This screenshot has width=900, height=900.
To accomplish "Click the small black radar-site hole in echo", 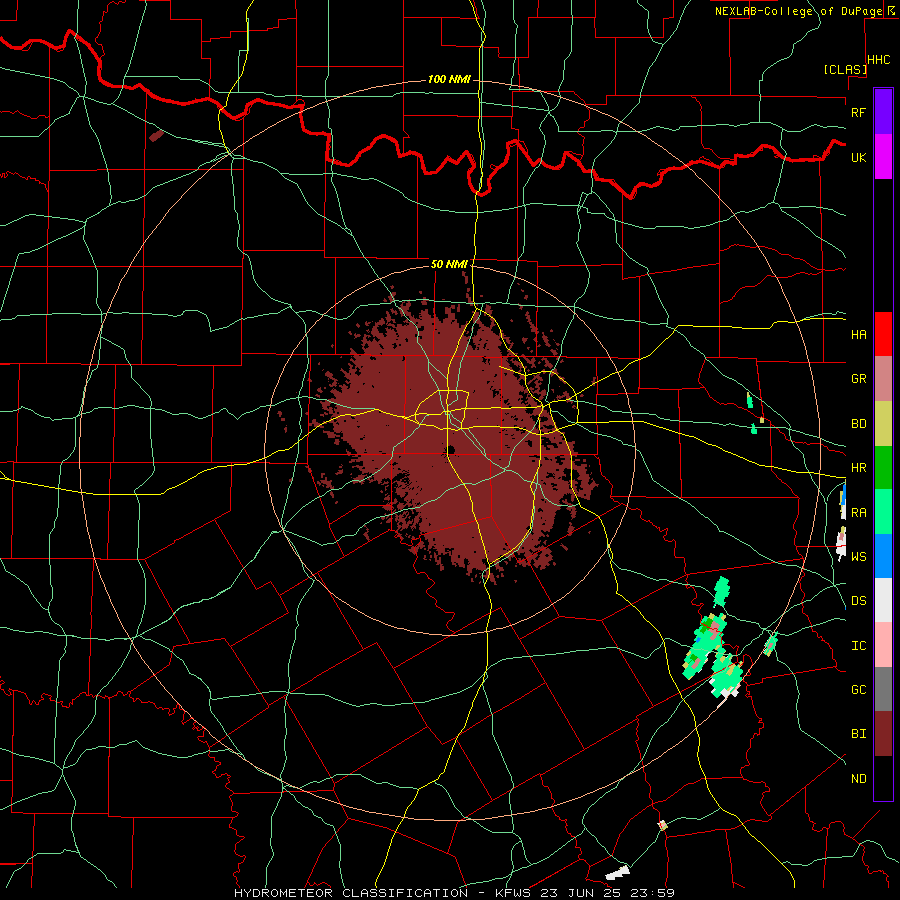I will (451, 449).
